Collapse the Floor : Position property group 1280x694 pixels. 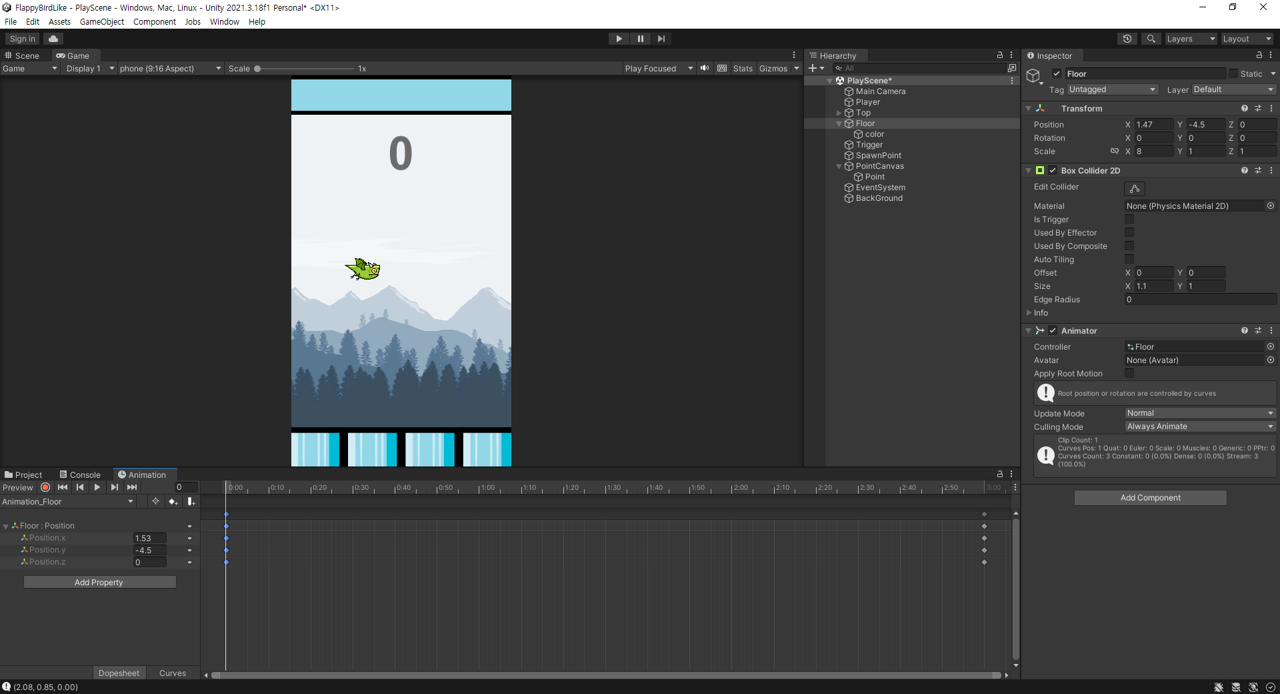(x=6, y=526)
